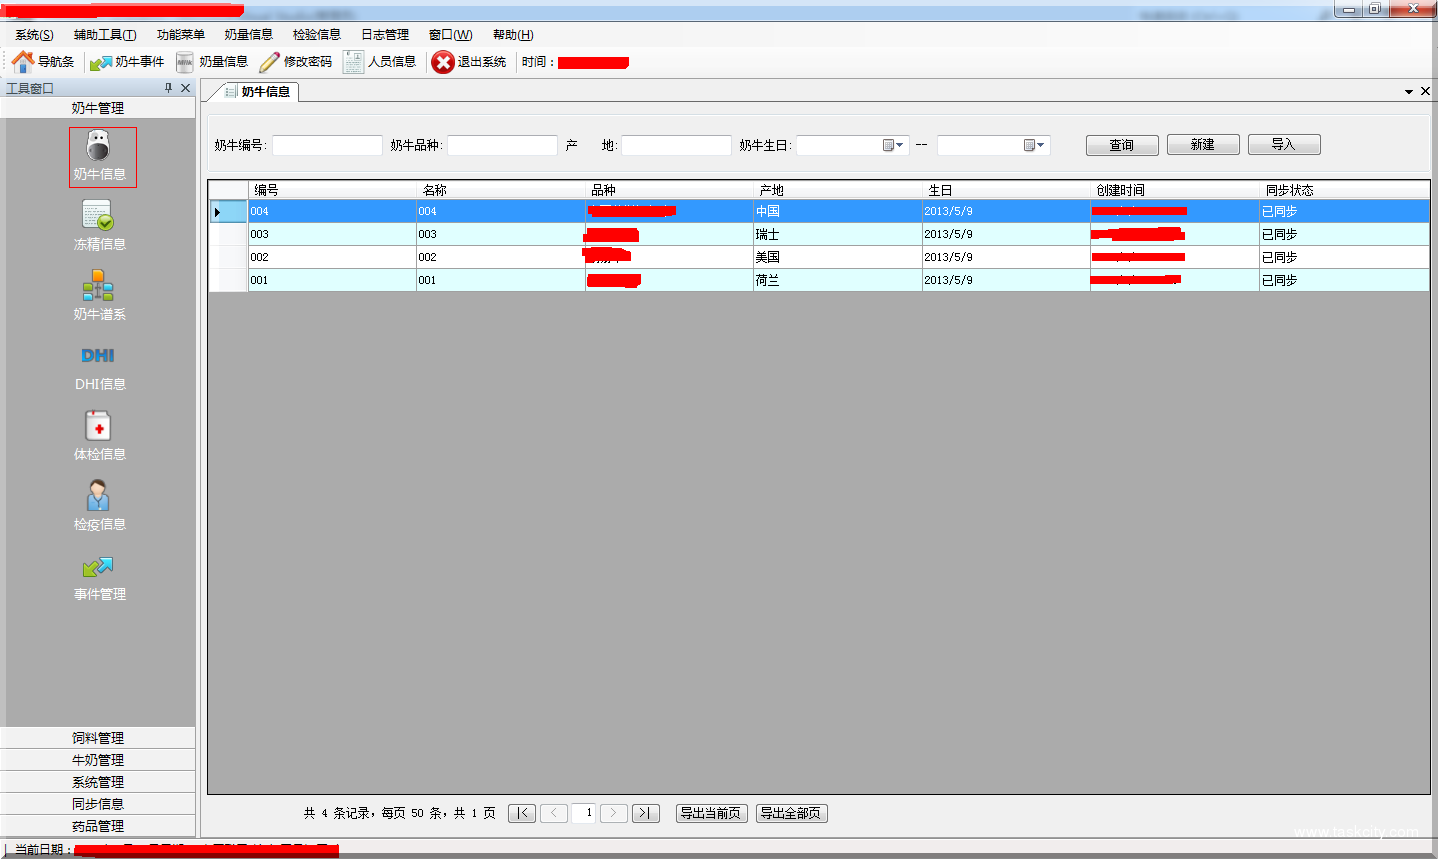This screenshot has height=859, width=1438.
Task: Open 辅助工具(T) menu
Action: coord(105,35)
